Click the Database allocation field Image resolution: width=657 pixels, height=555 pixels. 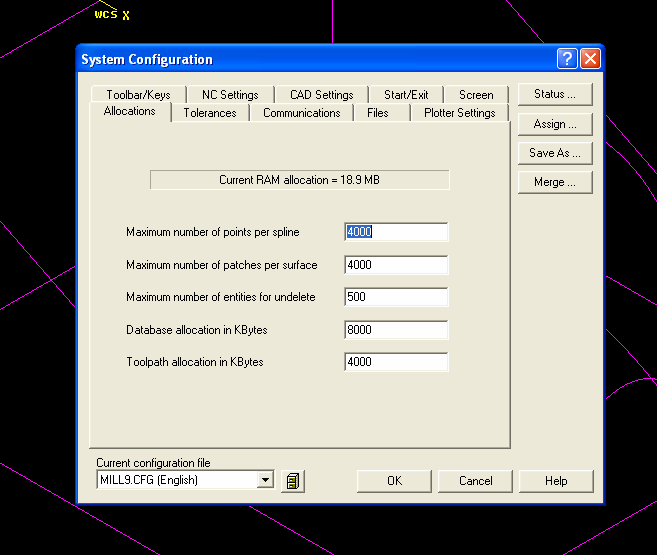coord(396,330)
